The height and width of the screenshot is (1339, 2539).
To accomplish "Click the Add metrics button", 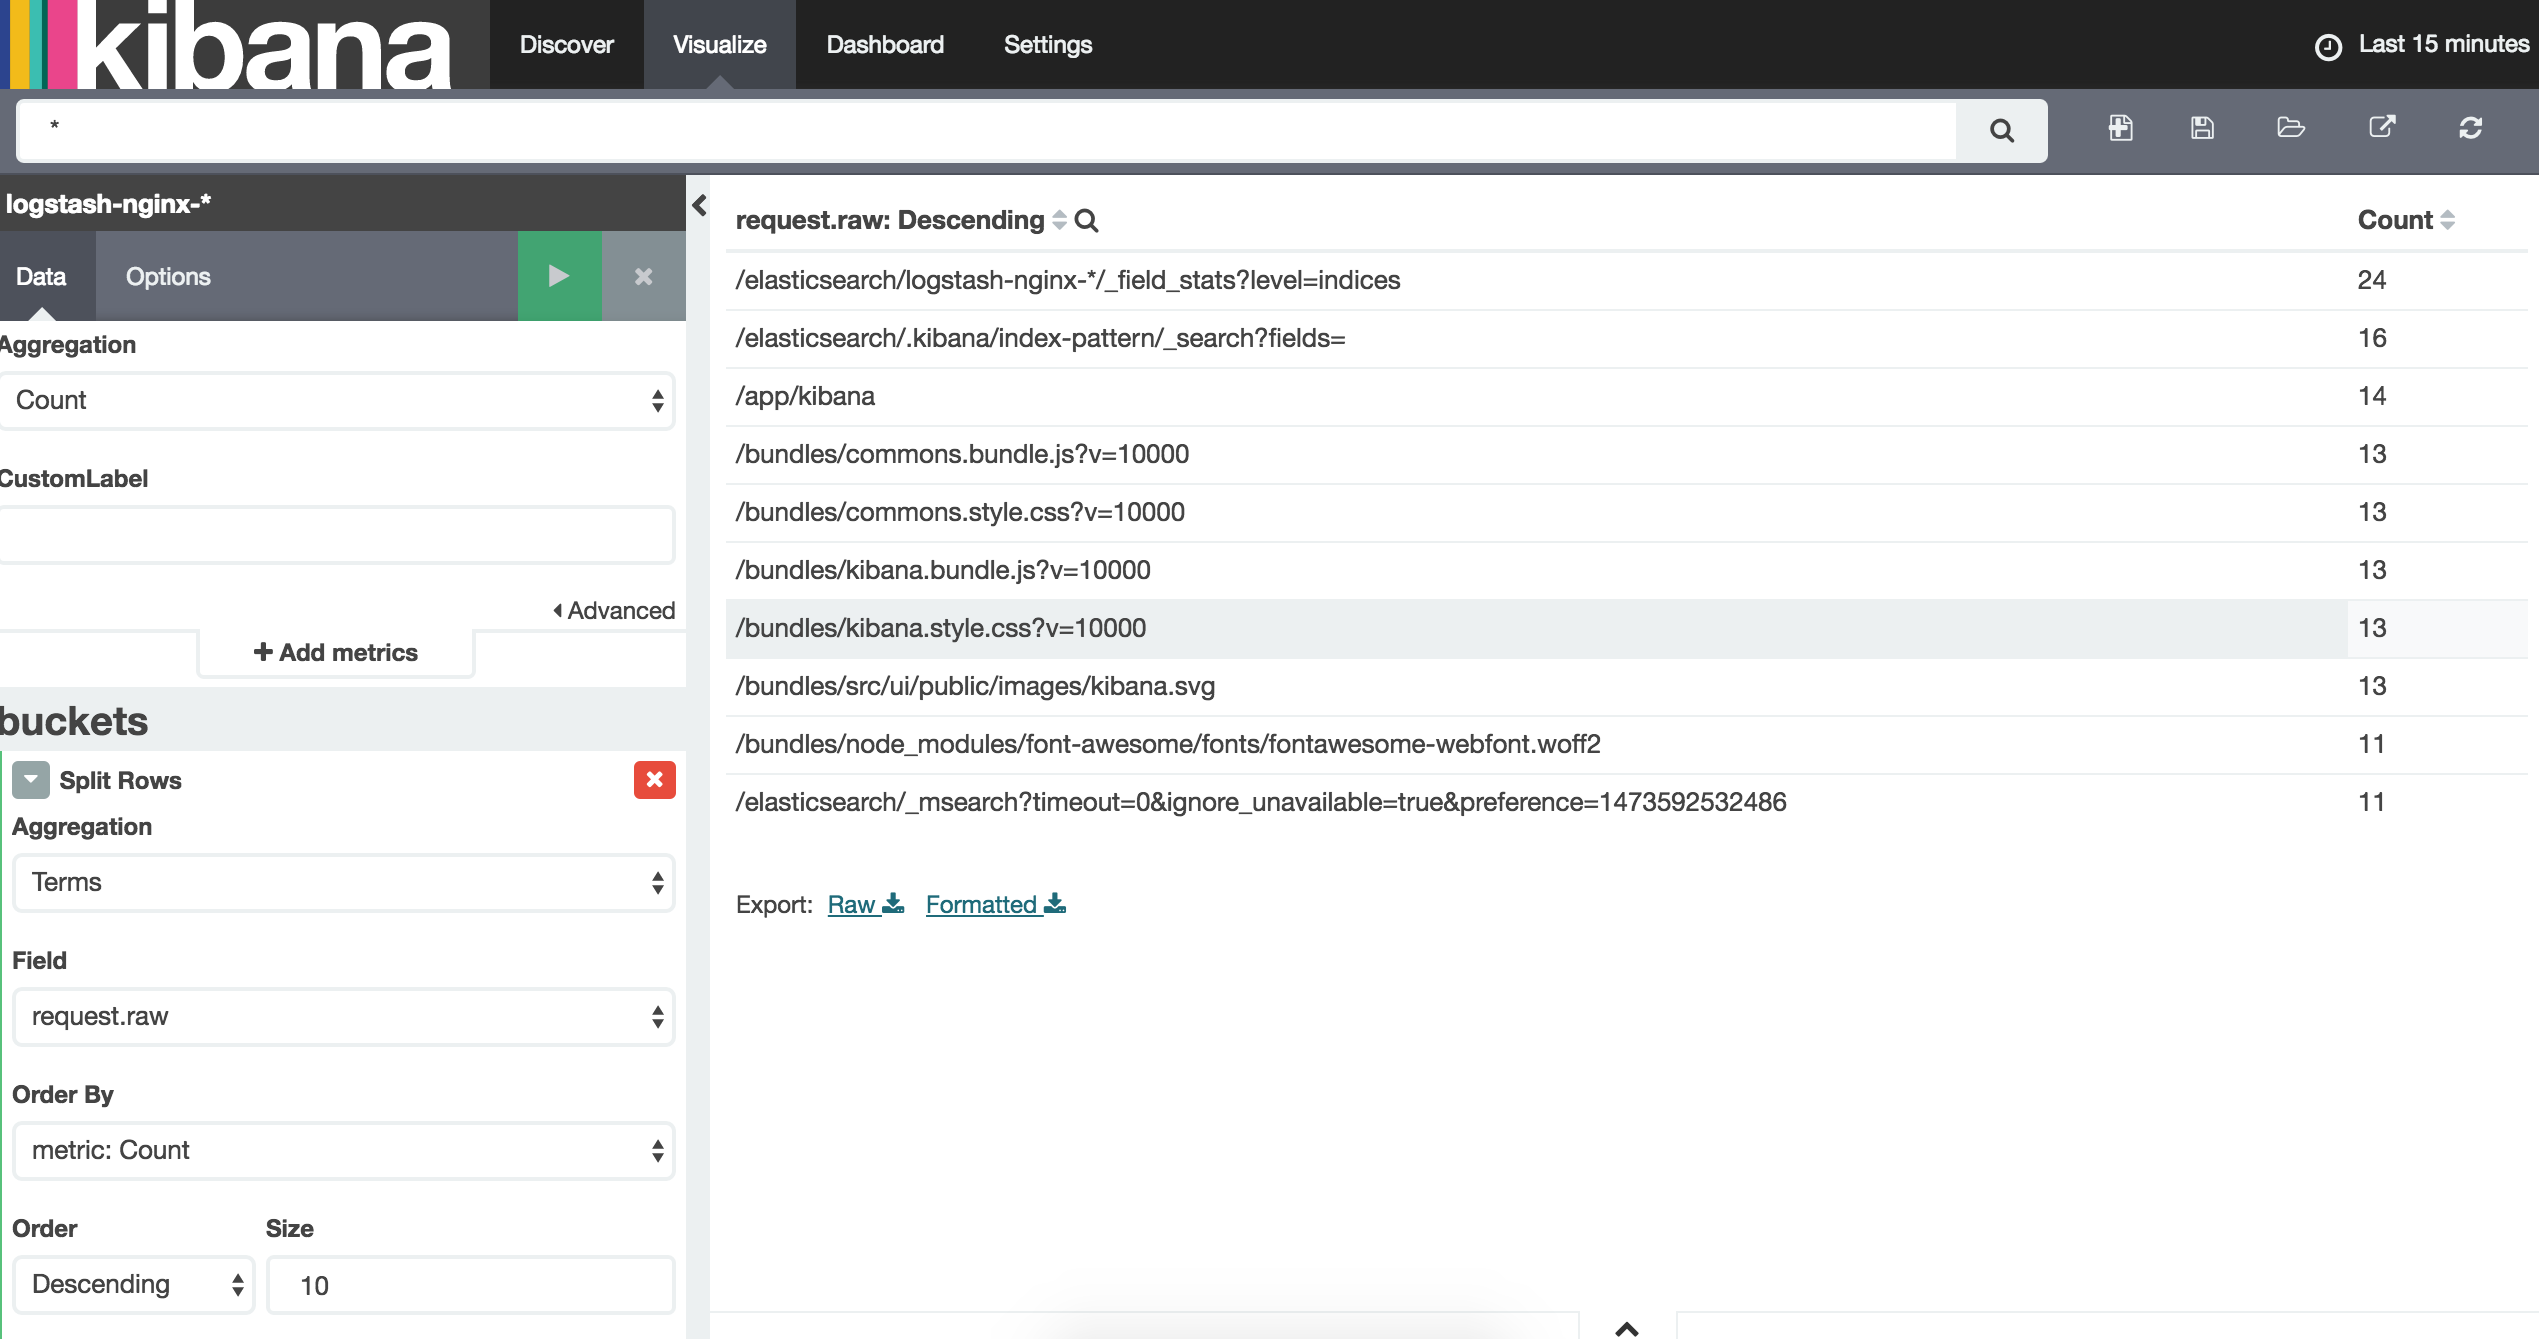I will pyautogui.click(x=334, y=652).
